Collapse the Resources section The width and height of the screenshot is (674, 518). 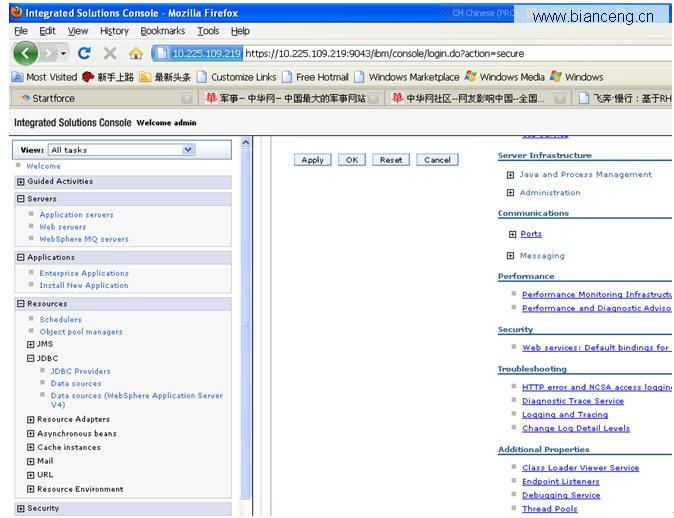(20, 303)
